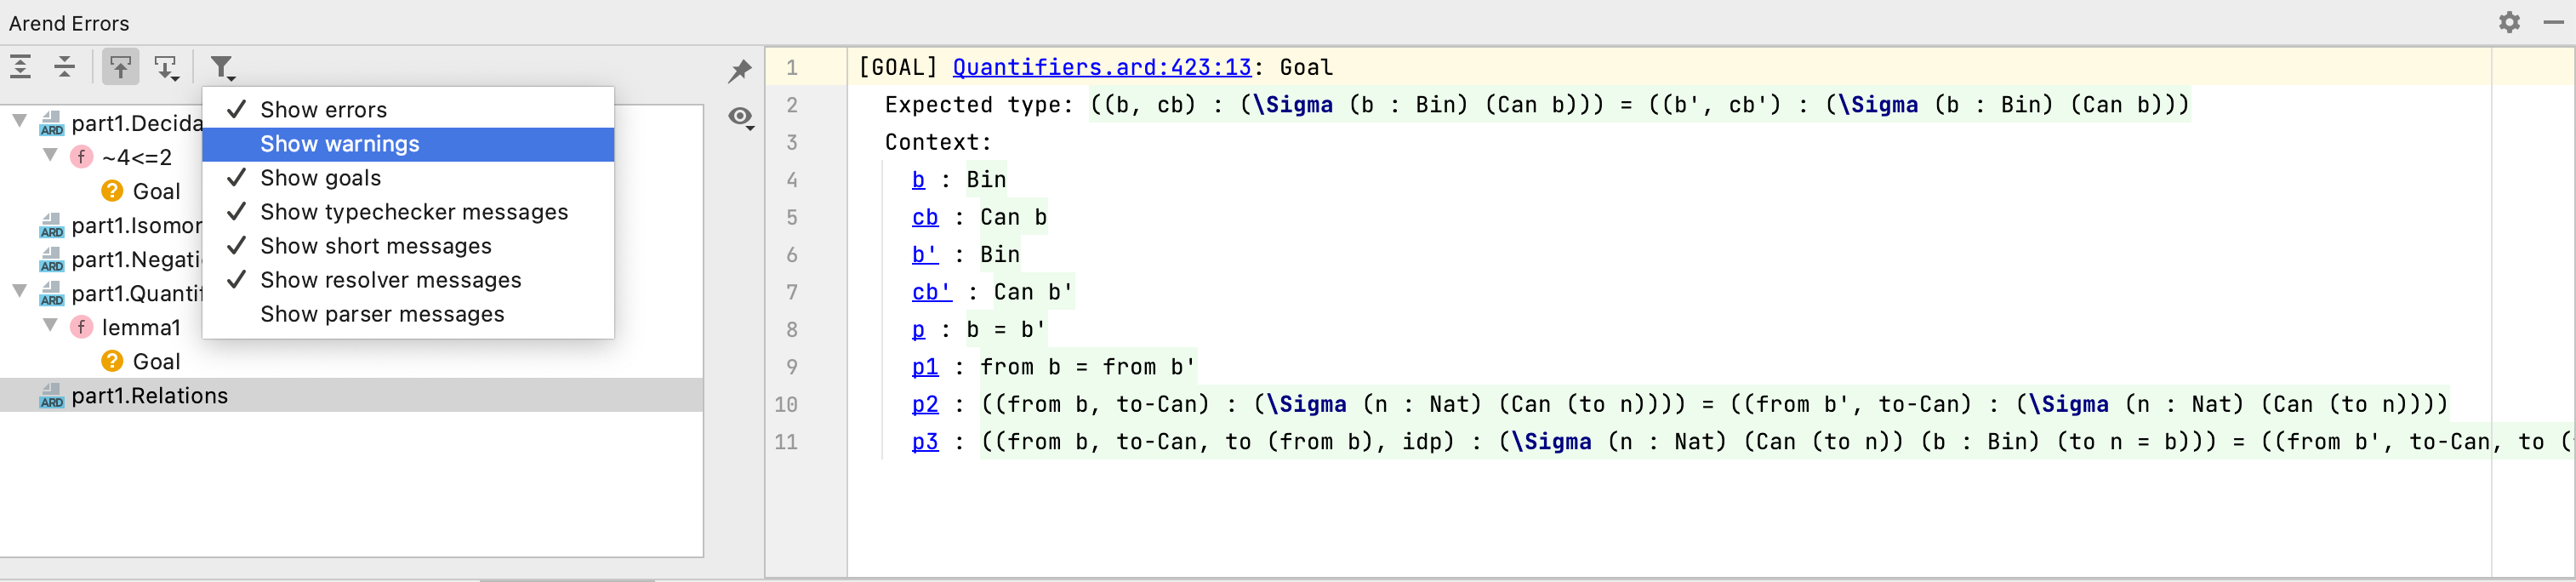This screenshot has height=582, width=2576.
Task: Toggle the Scroll from Source toolbar icon
Action: point(119,66)
